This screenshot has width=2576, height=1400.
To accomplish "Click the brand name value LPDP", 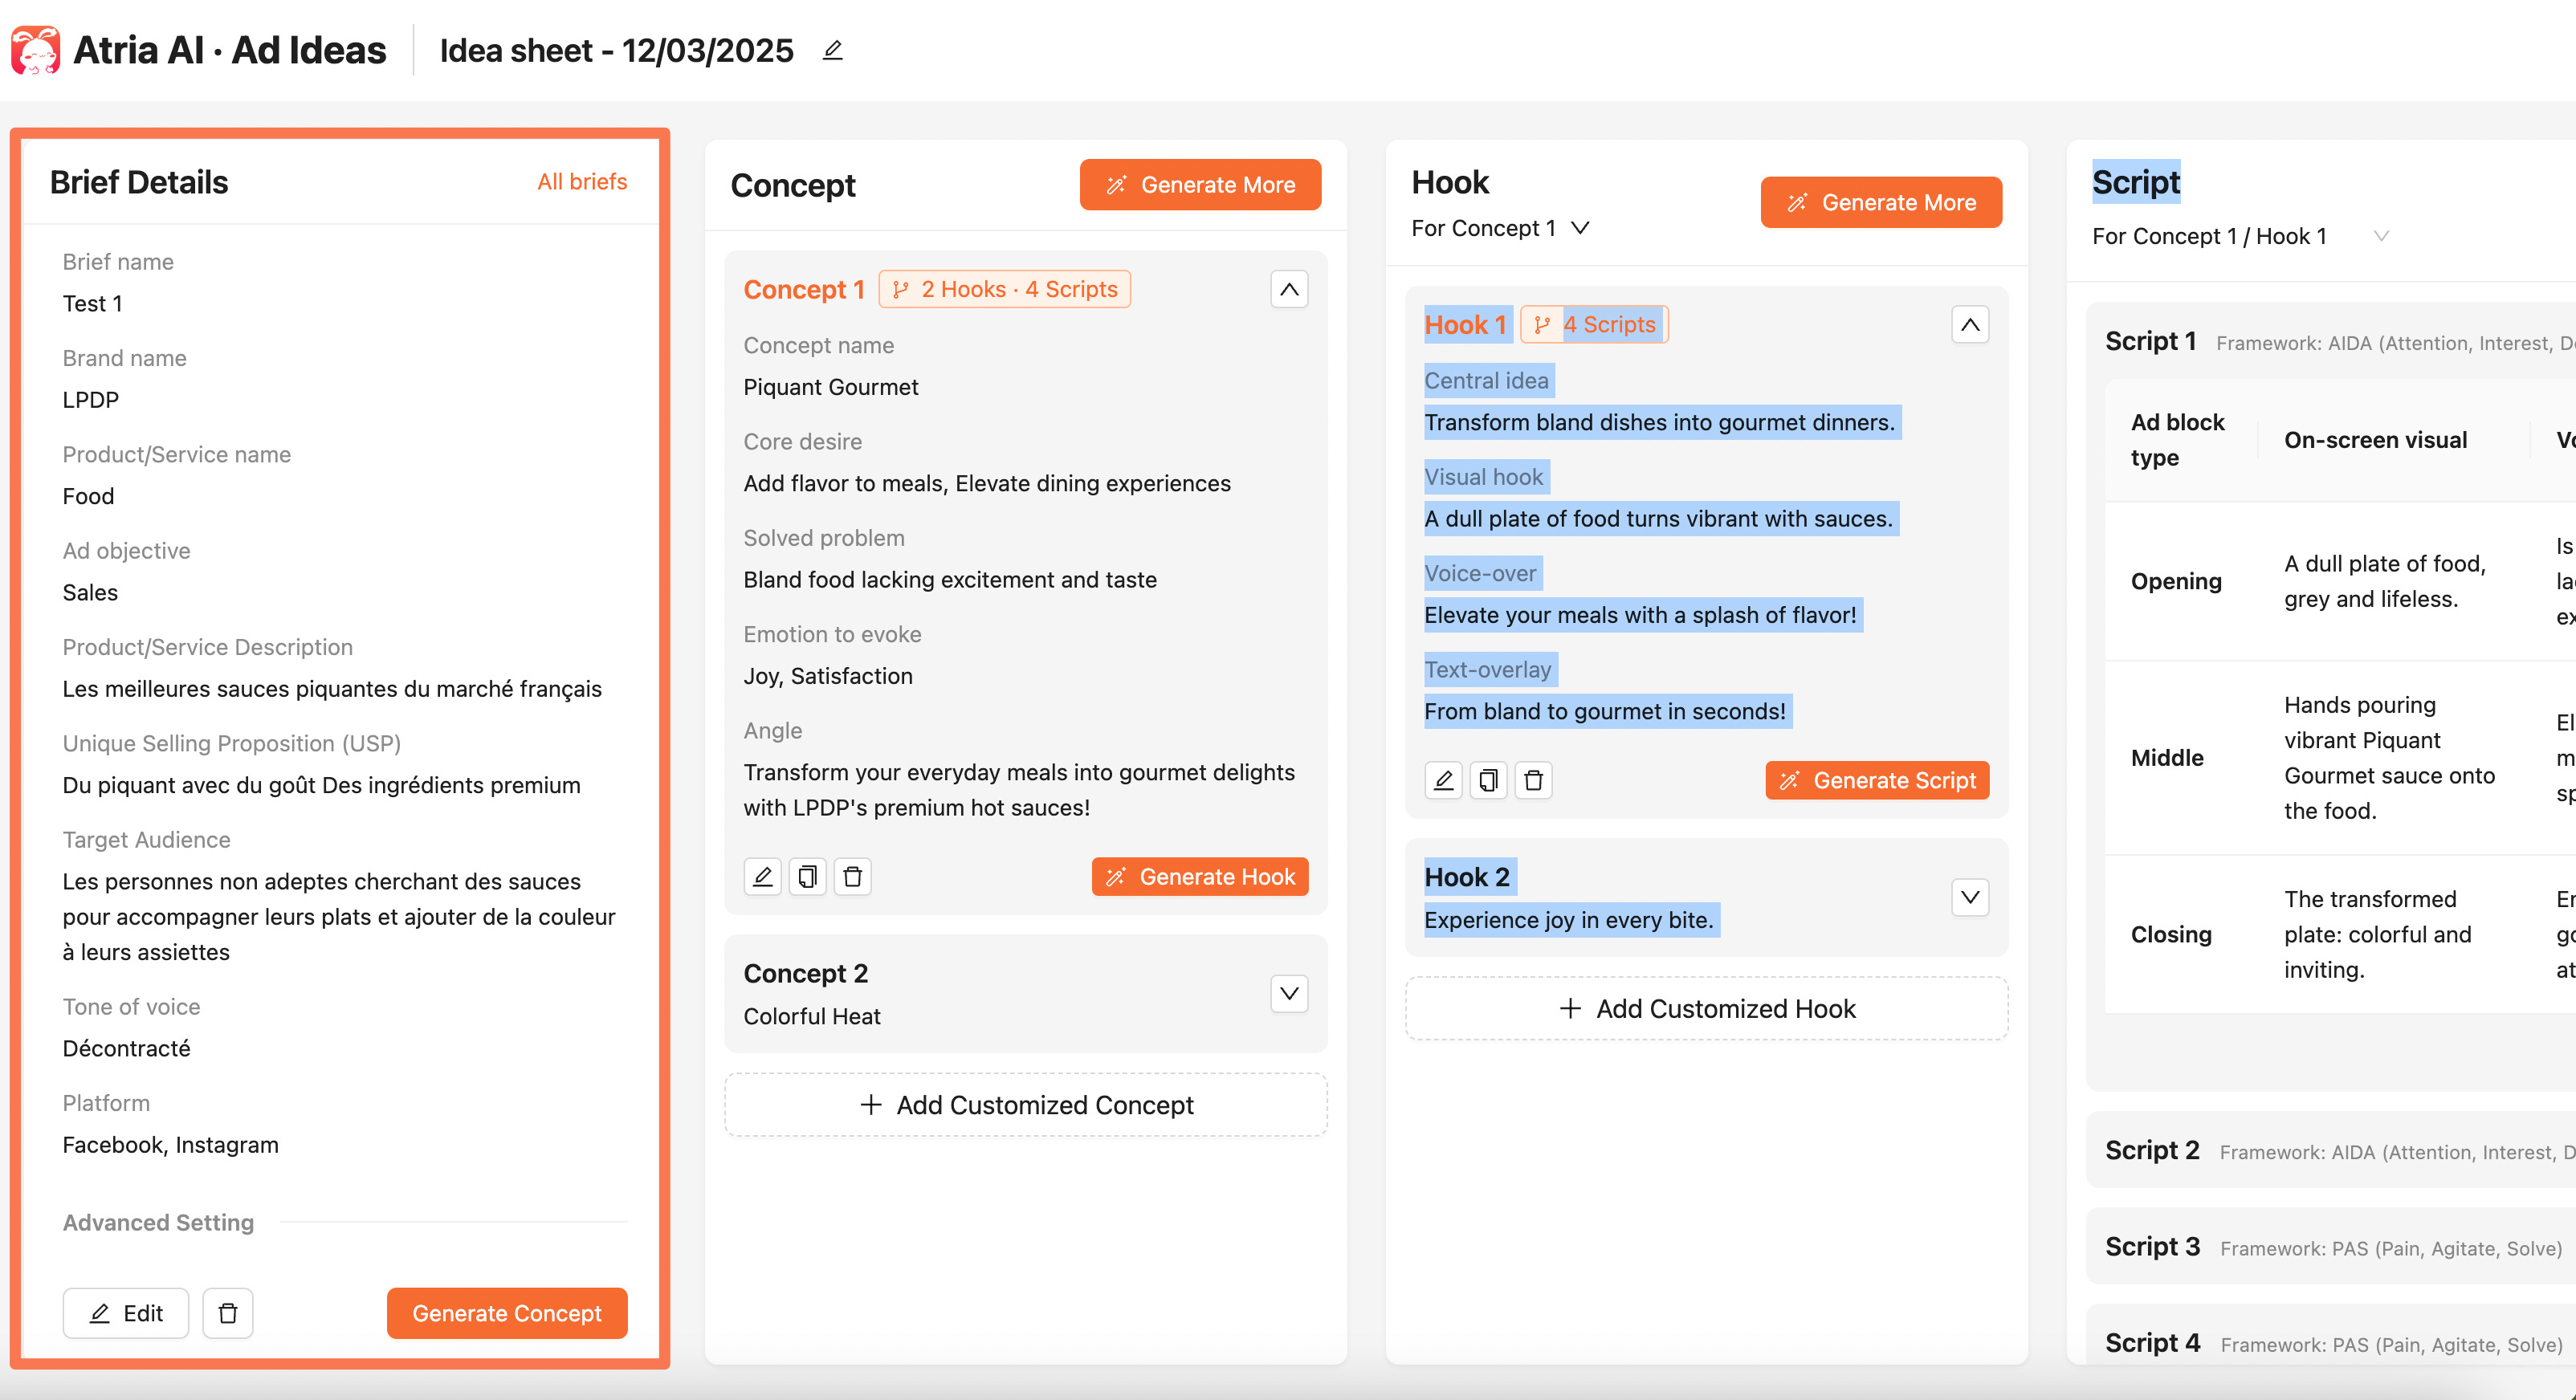I will pos(91,399).
